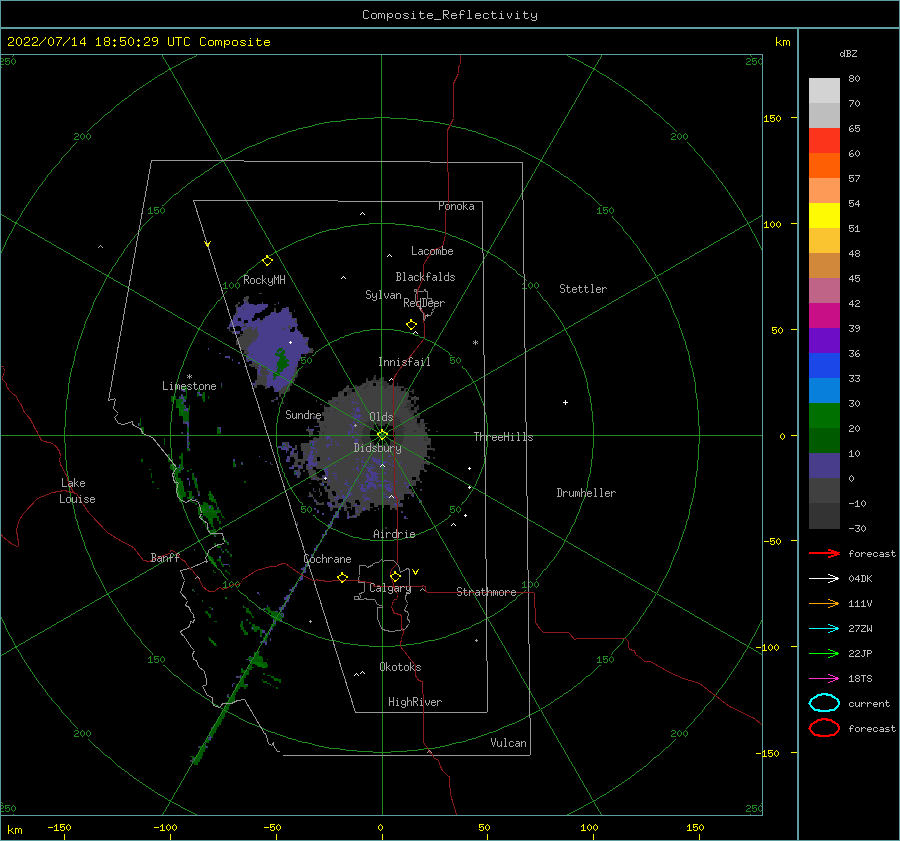The width and height of the screenshot is (900, 841).
Task: Click the radar site diamond at map center
Action: pos(382,435)
